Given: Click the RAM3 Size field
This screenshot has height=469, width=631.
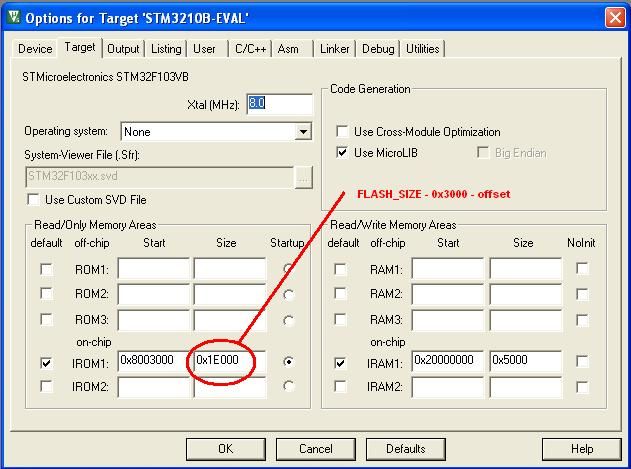Looking at the screenshot, I should tap(525, 320).
